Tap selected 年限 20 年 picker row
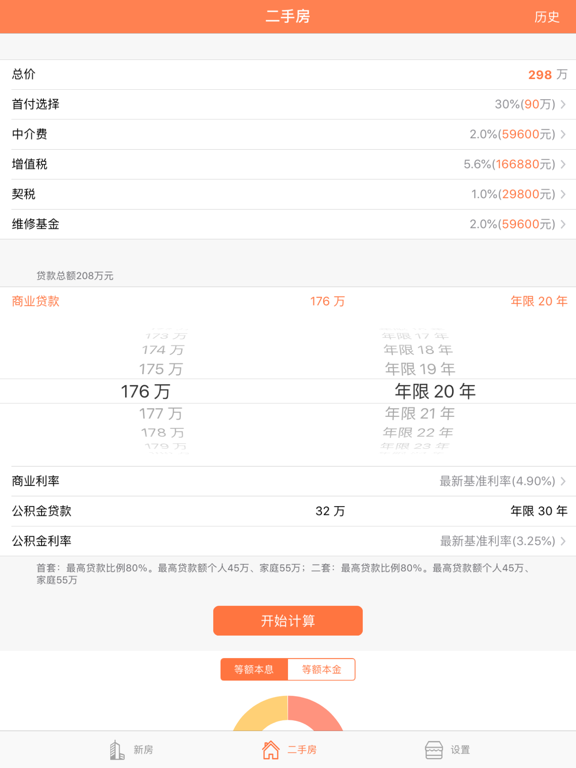Image resolution: width=576 pixels, height=768 pixels. point(435,391)
